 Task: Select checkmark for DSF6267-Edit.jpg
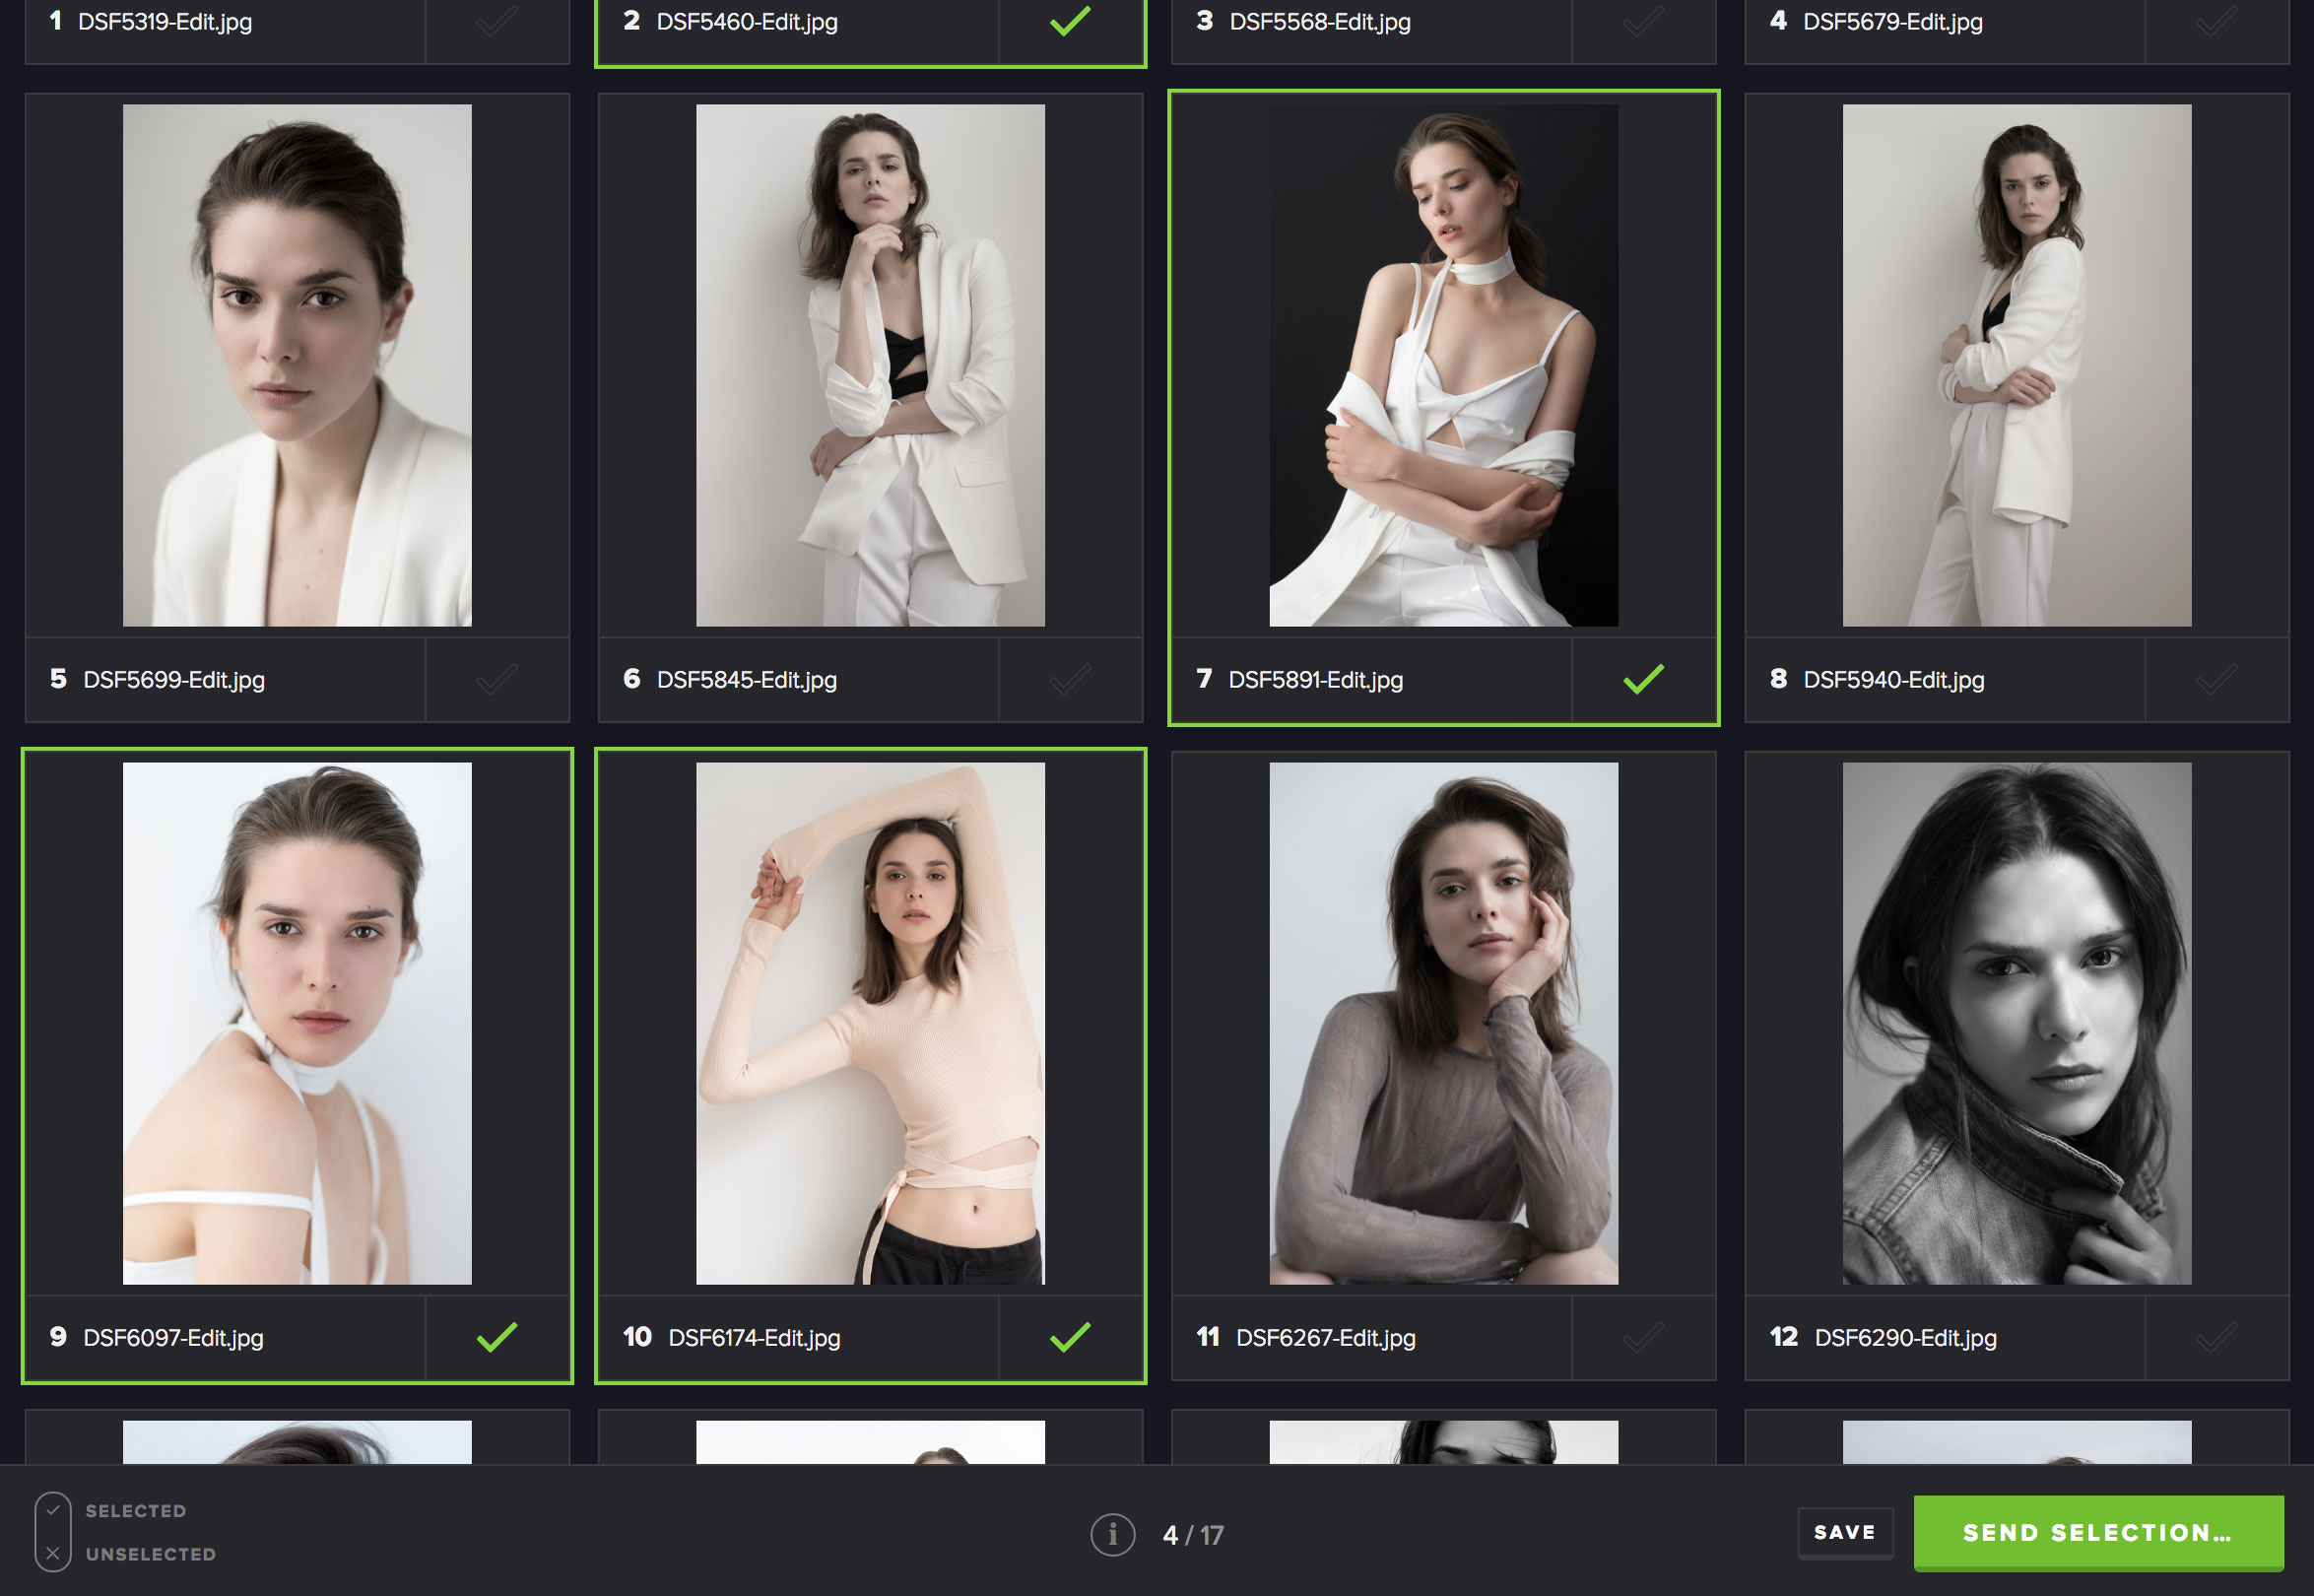(x=1643, y=1337)
